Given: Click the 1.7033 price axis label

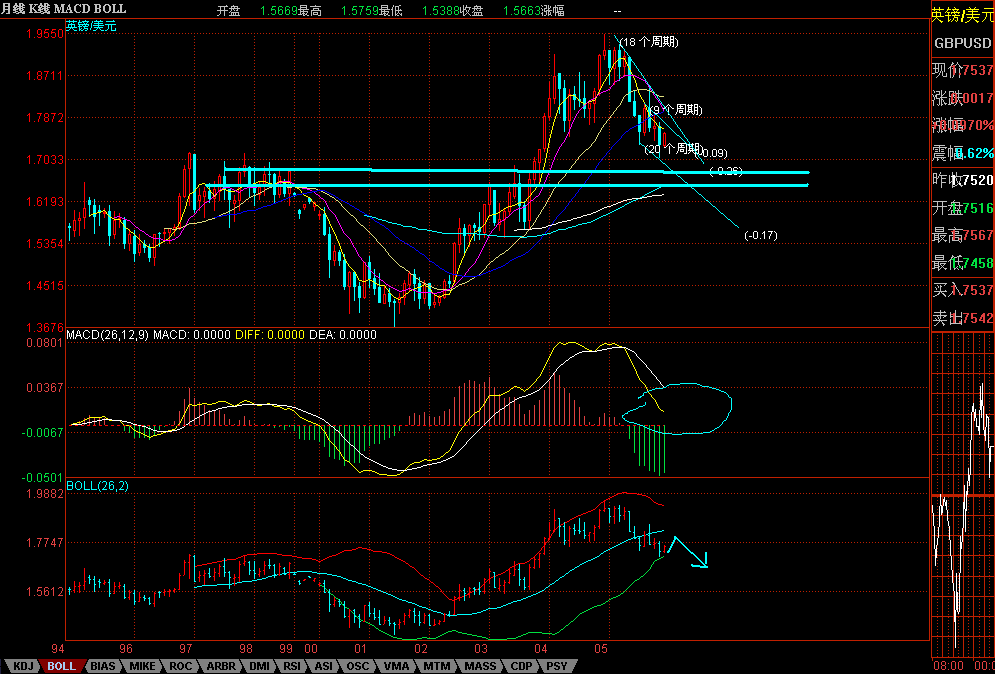Looking at the screenshot, I should tap(45, 159).
